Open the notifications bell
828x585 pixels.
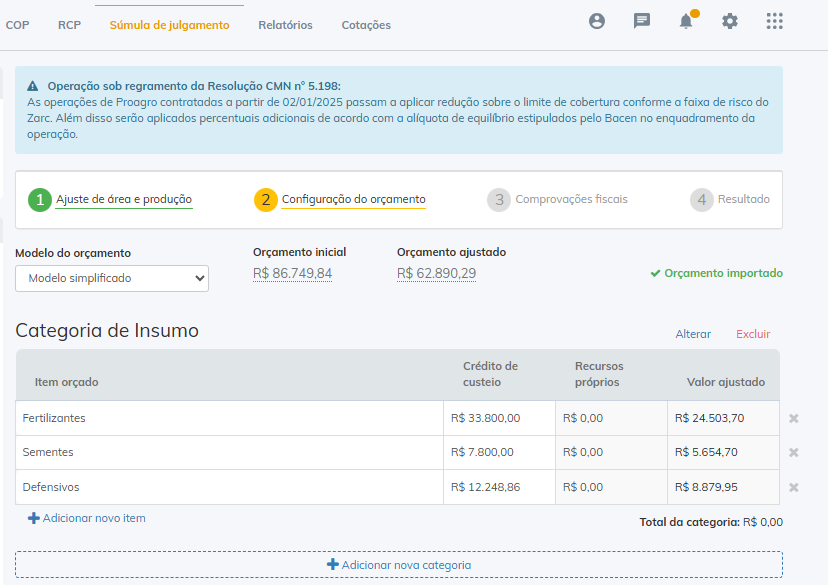pos(686,21)
